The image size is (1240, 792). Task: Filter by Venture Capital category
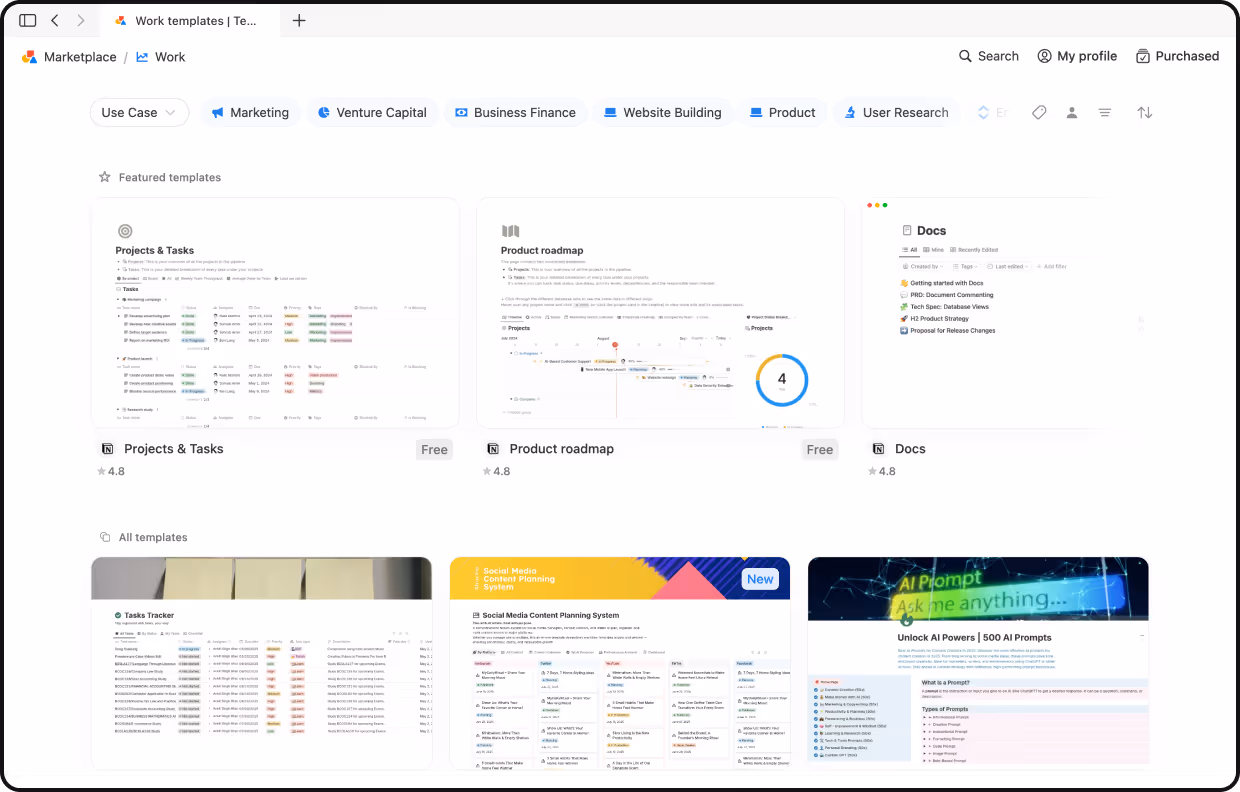tap(372, 113)
